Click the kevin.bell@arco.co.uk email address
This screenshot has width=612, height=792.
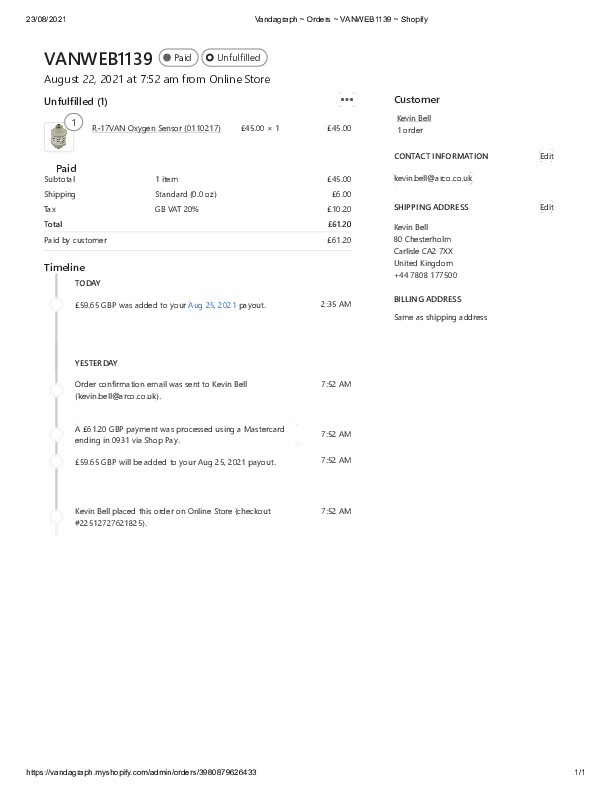pyautogui.click(x=433, y=177)
